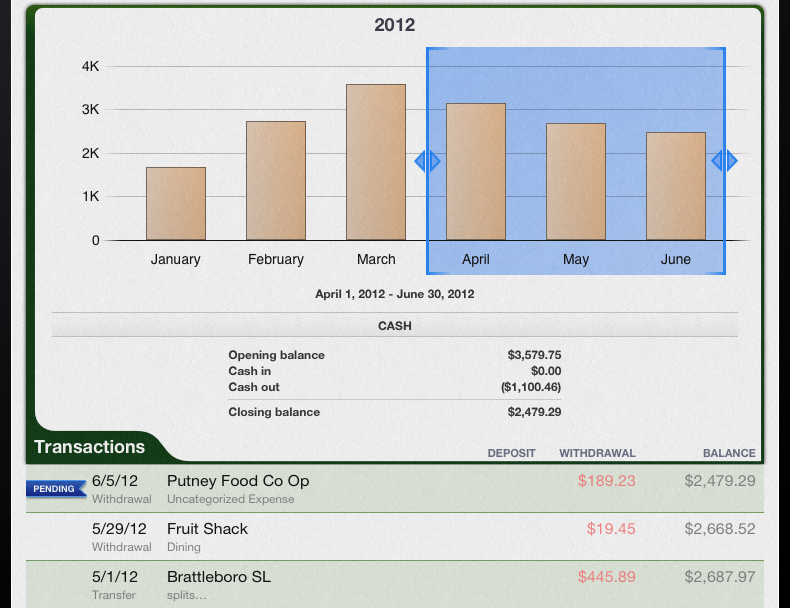Click the splits... category label
Viewport: 790px width, 608px height.
coord(187,595)
